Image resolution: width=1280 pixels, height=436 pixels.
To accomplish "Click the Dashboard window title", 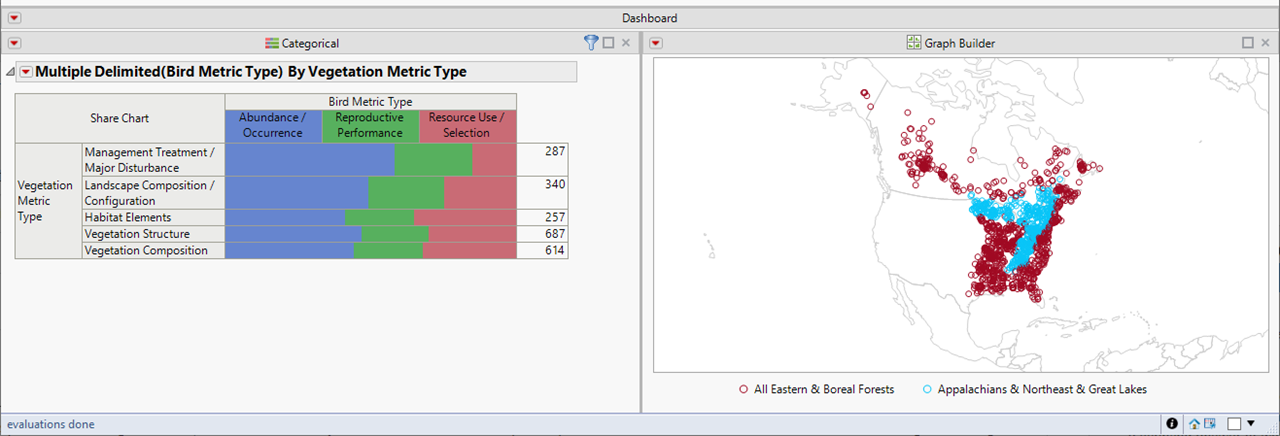I will pyautogui.click(x=649, y=18).
